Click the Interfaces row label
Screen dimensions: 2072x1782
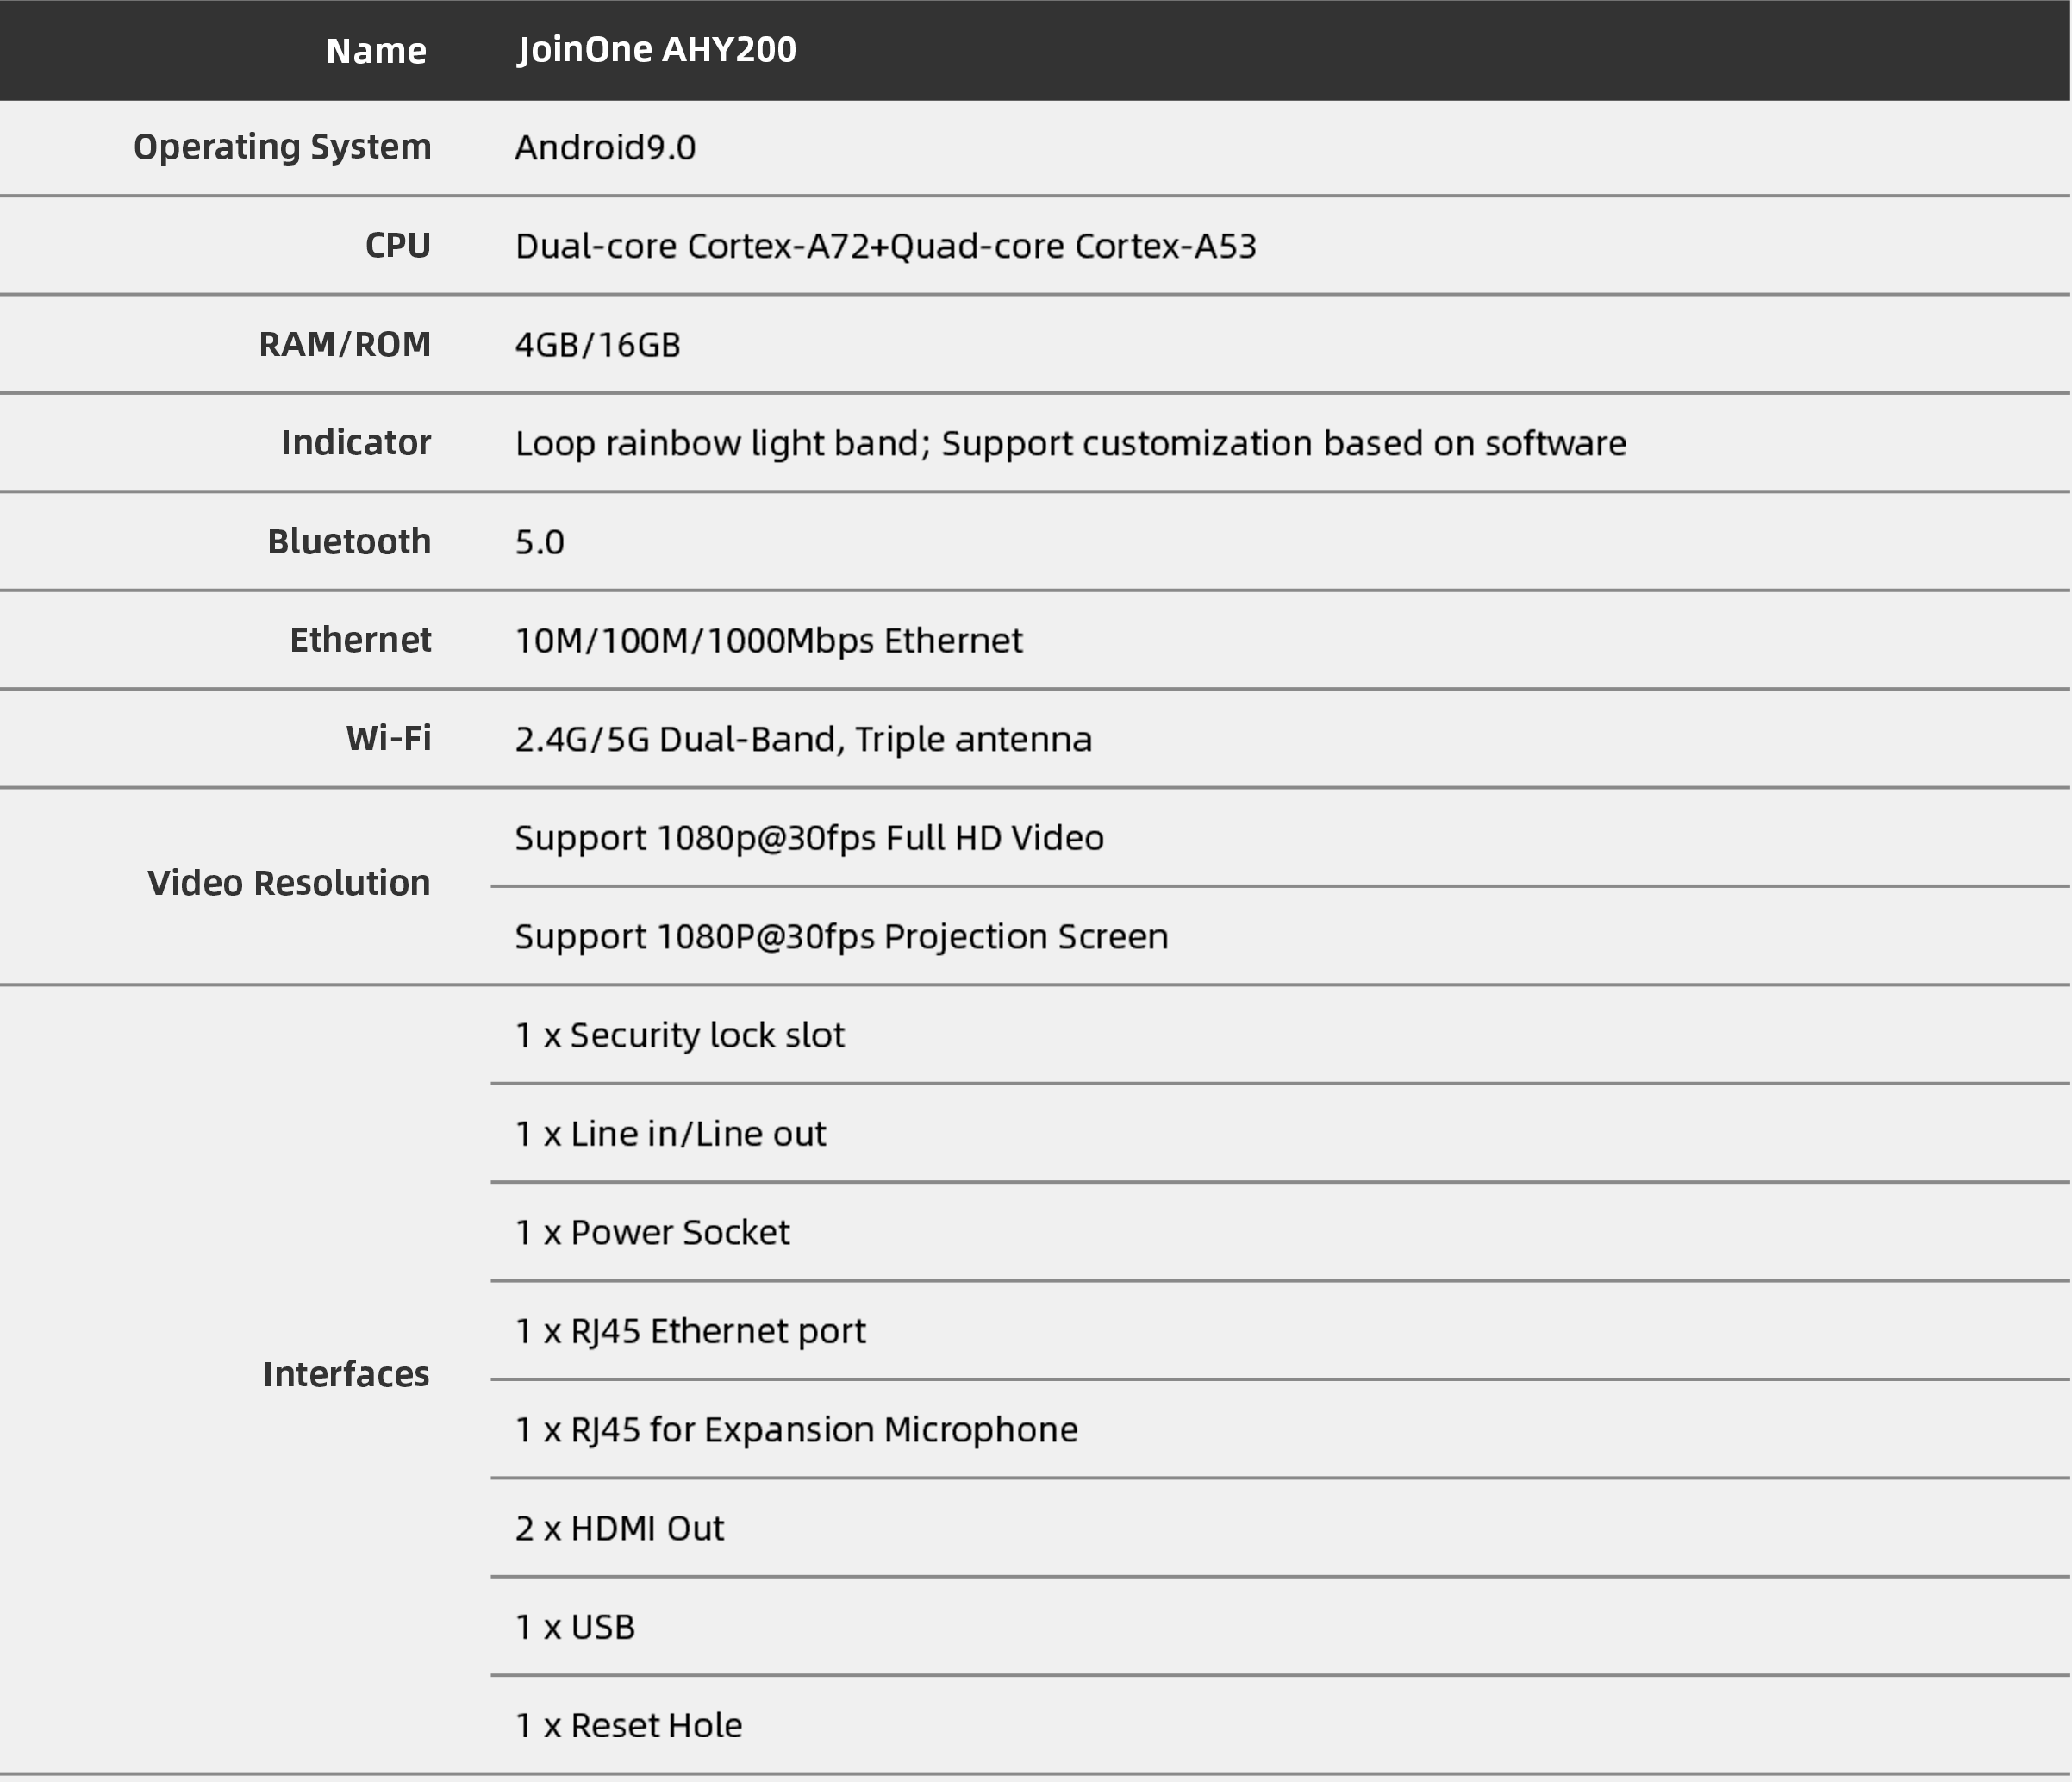tap(346, 1374)
